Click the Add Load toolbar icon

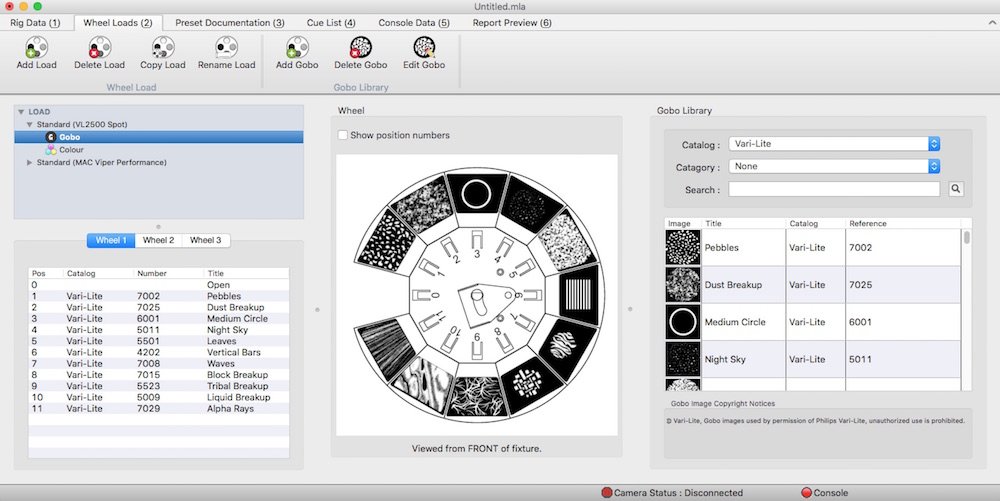tap(37, 51)
